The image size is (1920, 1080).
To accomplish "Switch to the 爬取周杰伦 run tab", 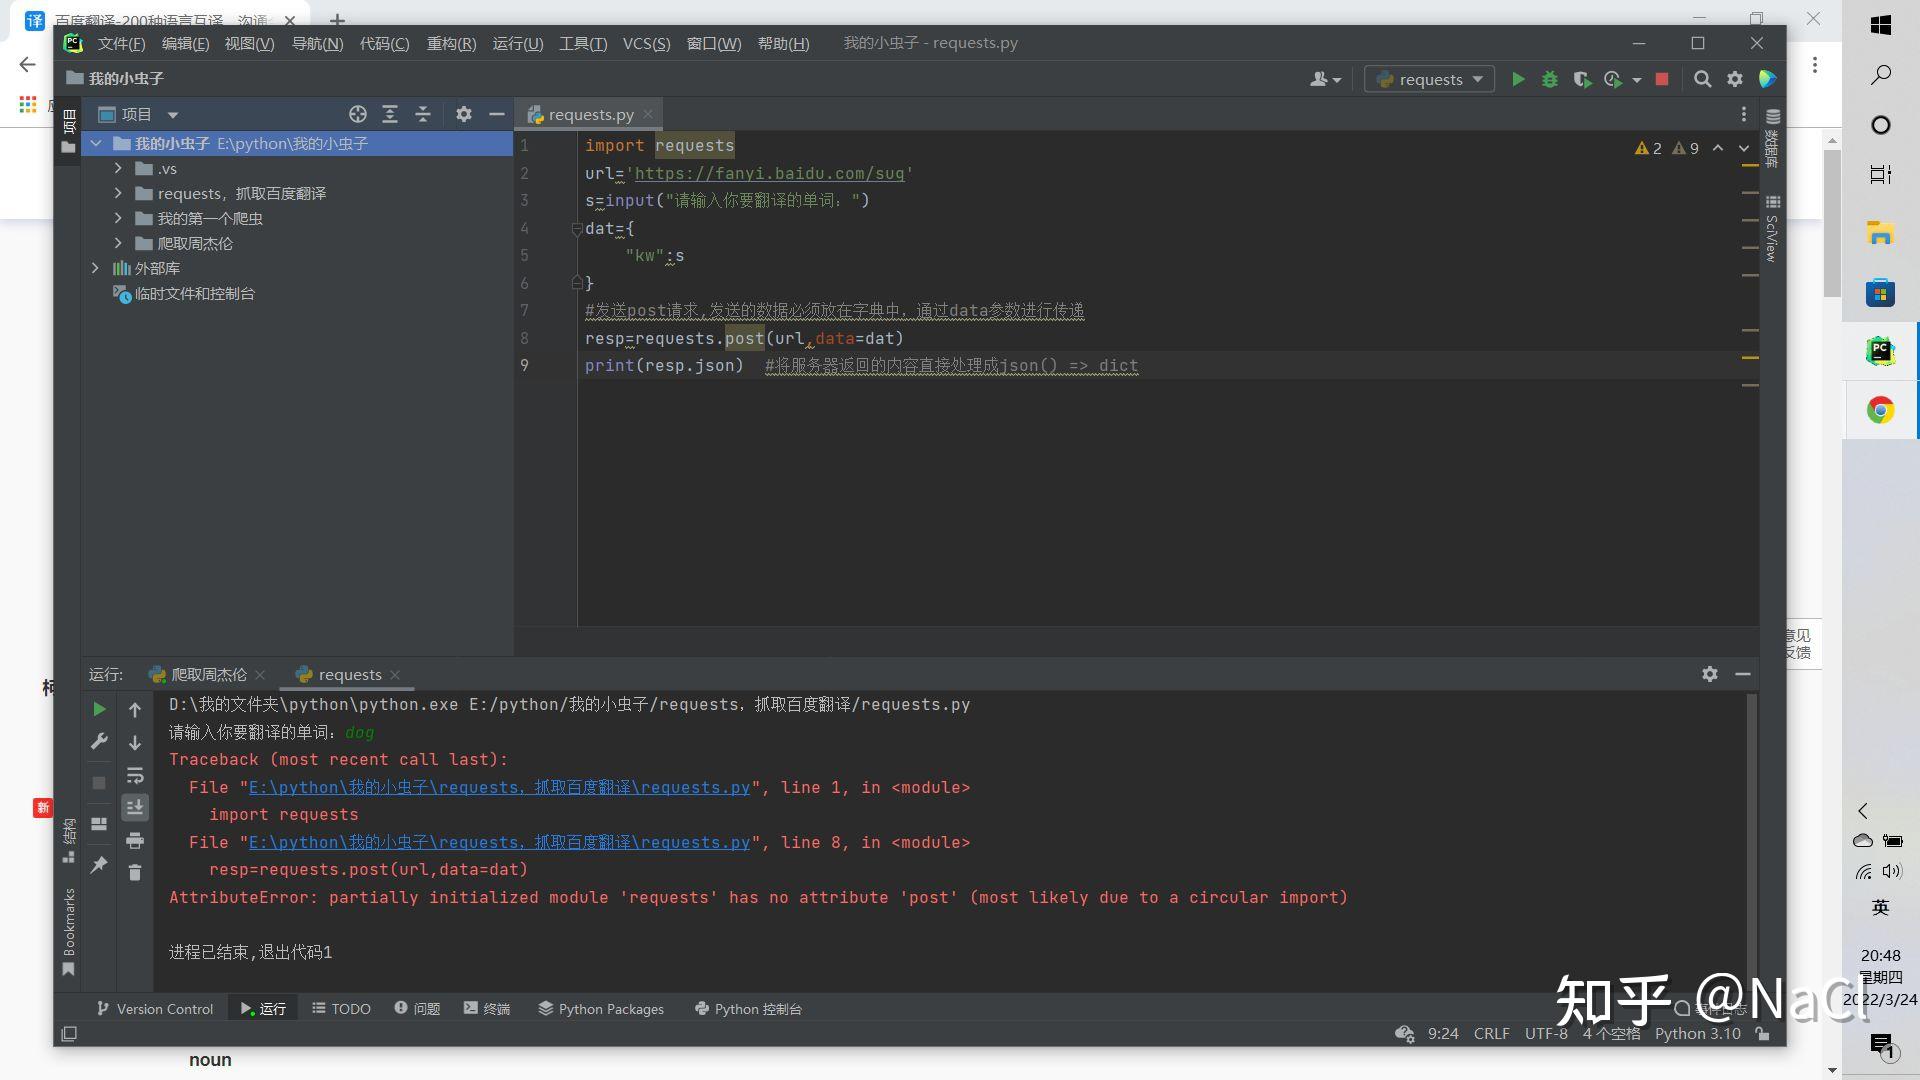I will 208,674.
